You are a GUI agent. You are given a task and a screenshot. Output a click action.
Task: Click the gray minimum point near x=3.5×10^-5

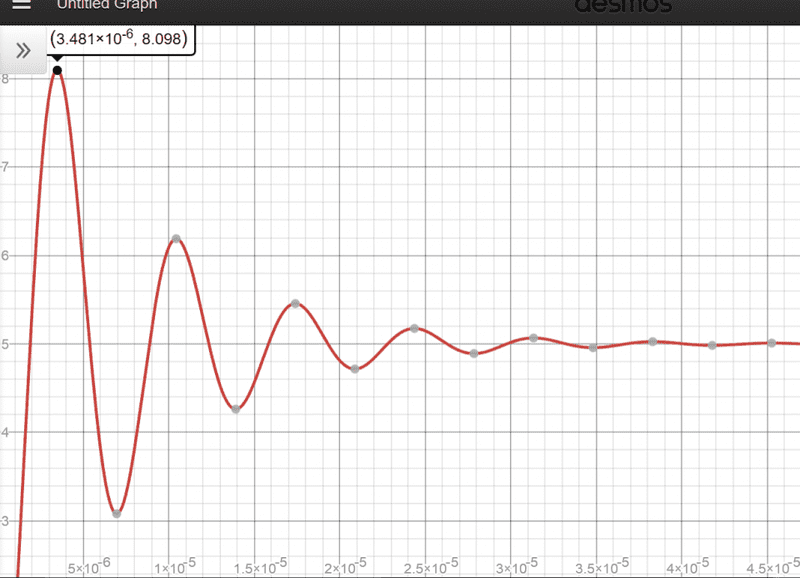pos(593,347)
